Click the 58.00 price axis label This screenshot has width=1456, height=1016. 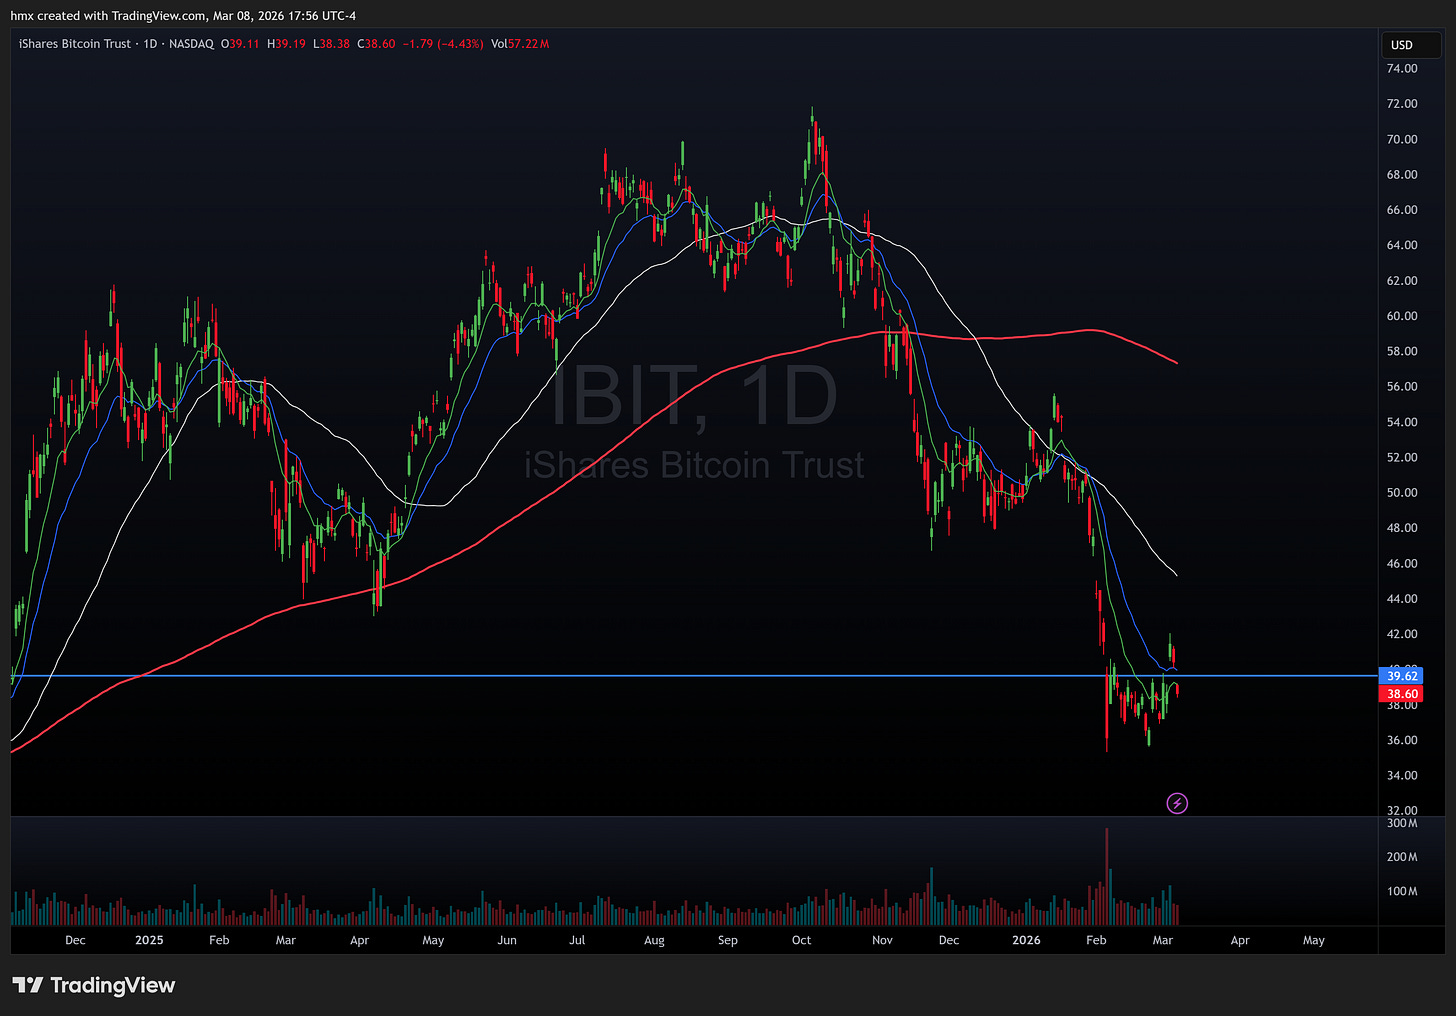coord(1401,351)
